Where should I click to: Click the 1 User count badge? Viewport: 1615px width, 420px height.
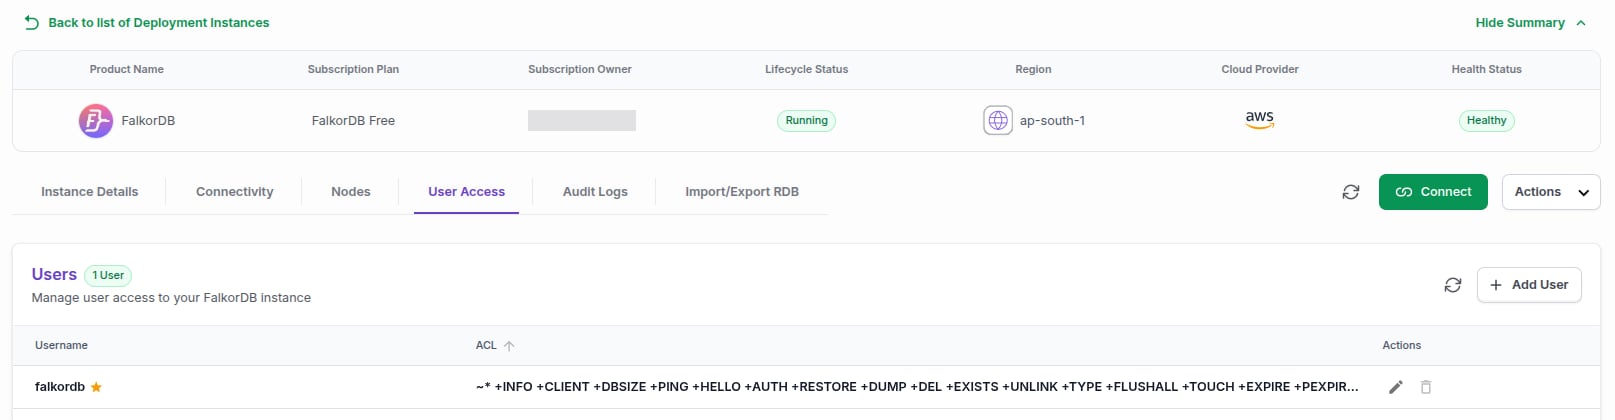pyautogui.click(x=108, y=275)
